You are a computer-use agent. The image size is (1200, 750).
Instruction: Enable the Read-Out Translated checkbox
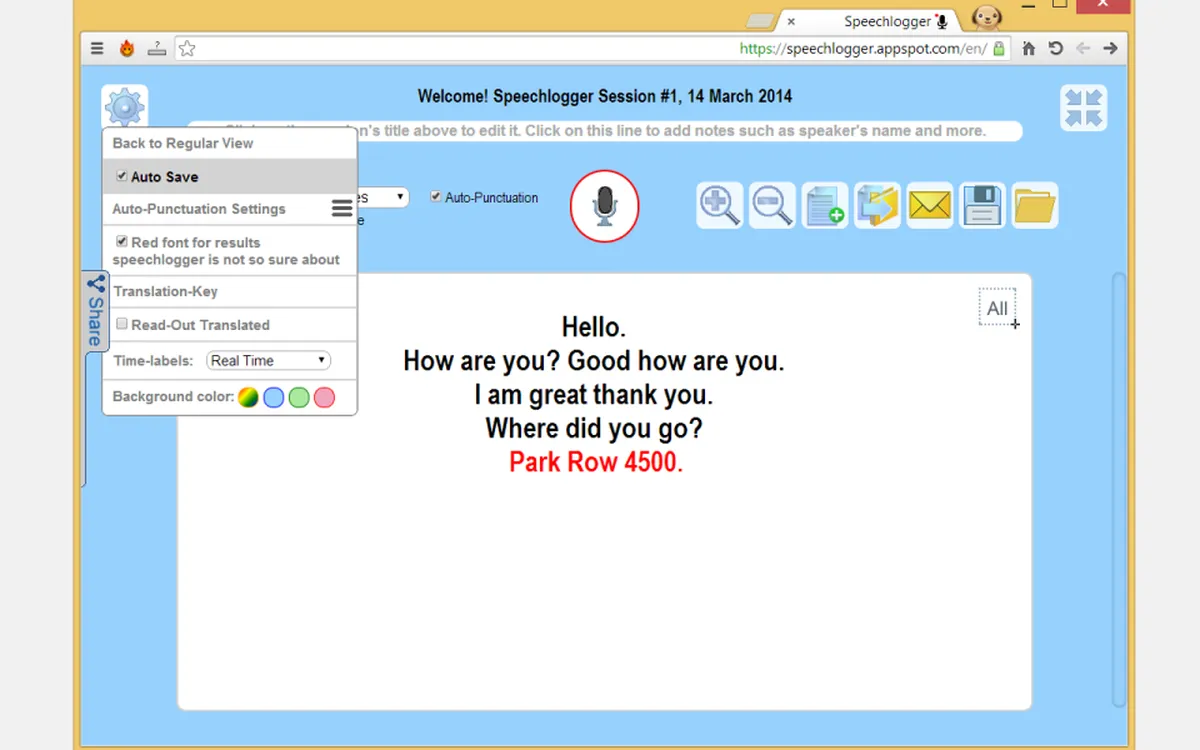122,324
